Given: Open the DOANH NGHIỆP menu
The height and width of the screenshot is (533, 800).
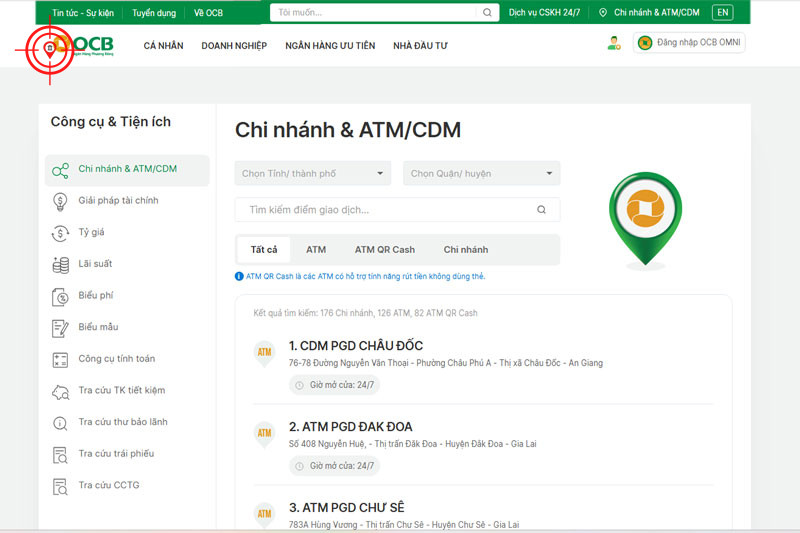Looking at the screenshot, I should 234,46.
